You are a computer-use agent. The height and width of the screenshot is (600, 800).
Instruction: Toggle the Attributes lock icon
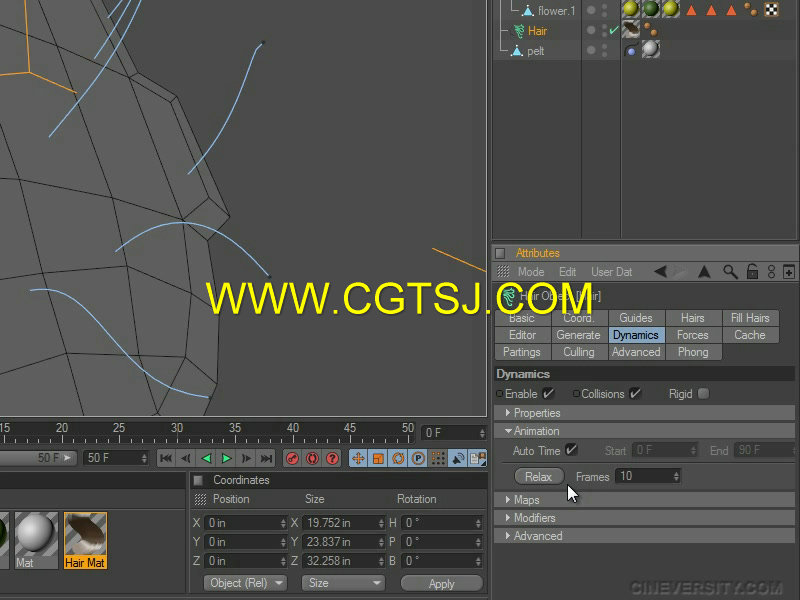pyautogui.click(x=752, y=272)
